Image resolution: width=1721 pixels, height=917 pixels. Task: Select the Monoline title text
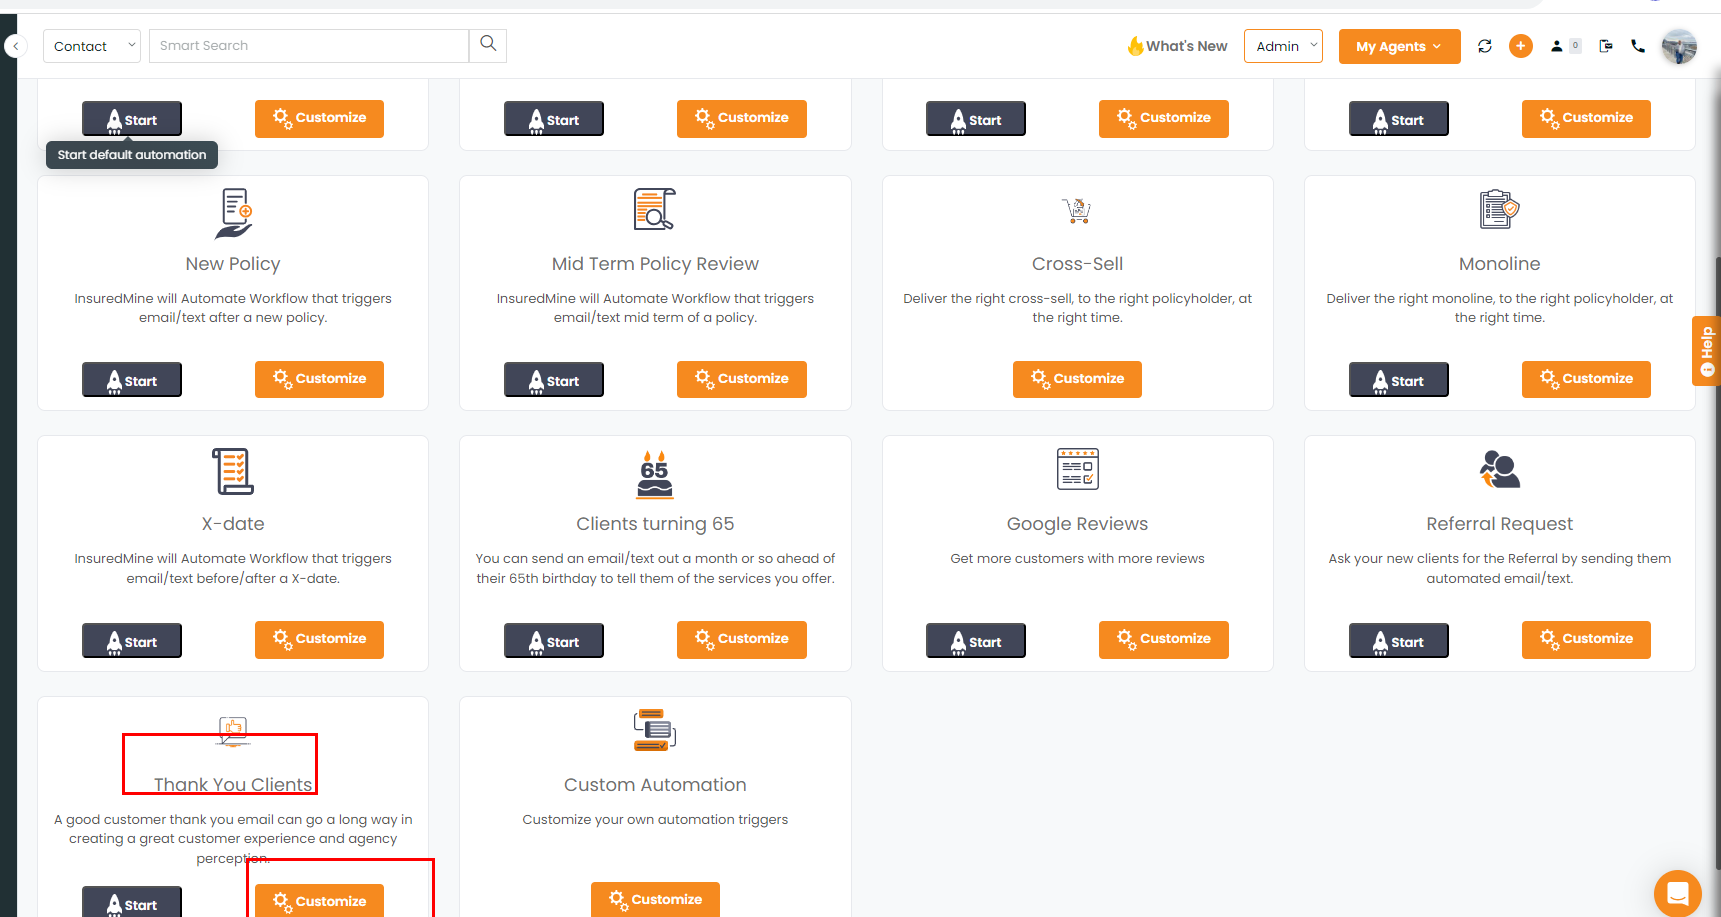pyautogui.click(x=1499, y=264)
